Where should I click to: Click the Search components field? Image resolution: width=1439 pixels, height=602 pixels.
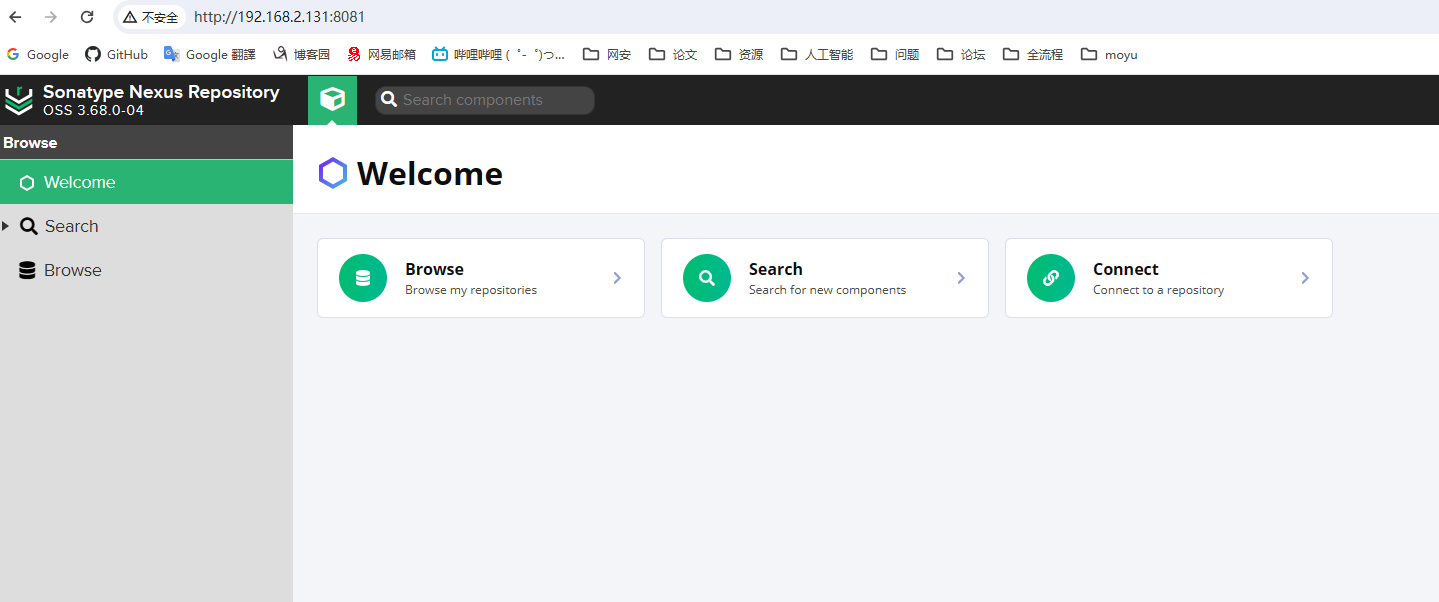click(x=485, y=100)
